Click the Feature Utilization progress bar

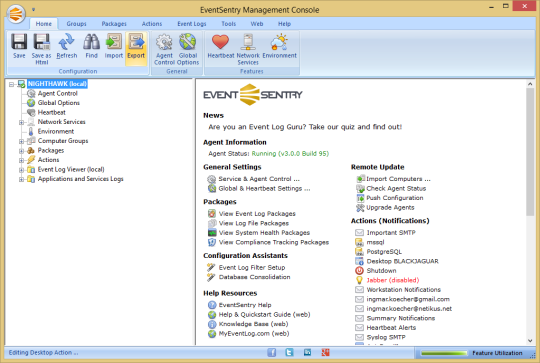[x=444, y=353]
